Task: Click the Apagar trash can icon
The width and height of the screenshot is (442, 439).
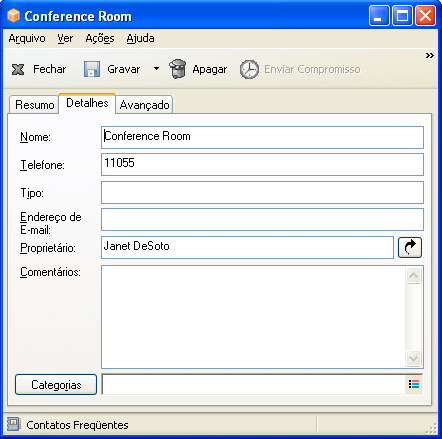Action: pyautogui.click(x=178, y=69)
